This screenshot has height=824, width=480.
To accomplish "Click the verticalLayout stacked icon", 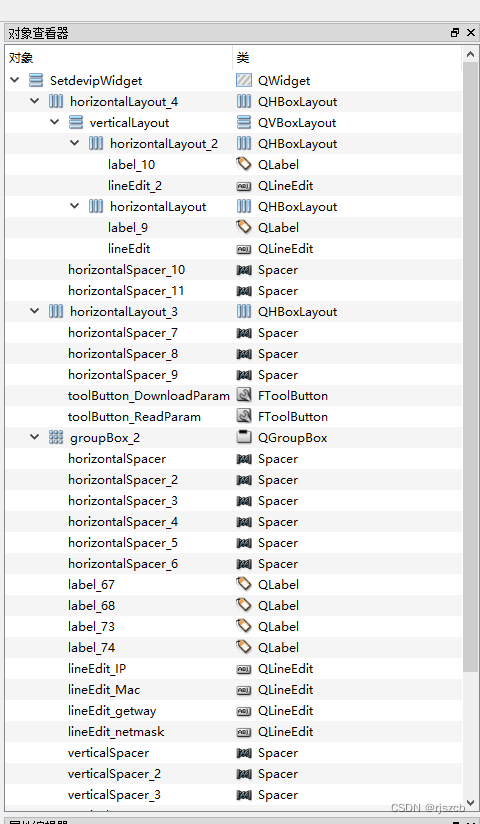I will coord(76,122).
